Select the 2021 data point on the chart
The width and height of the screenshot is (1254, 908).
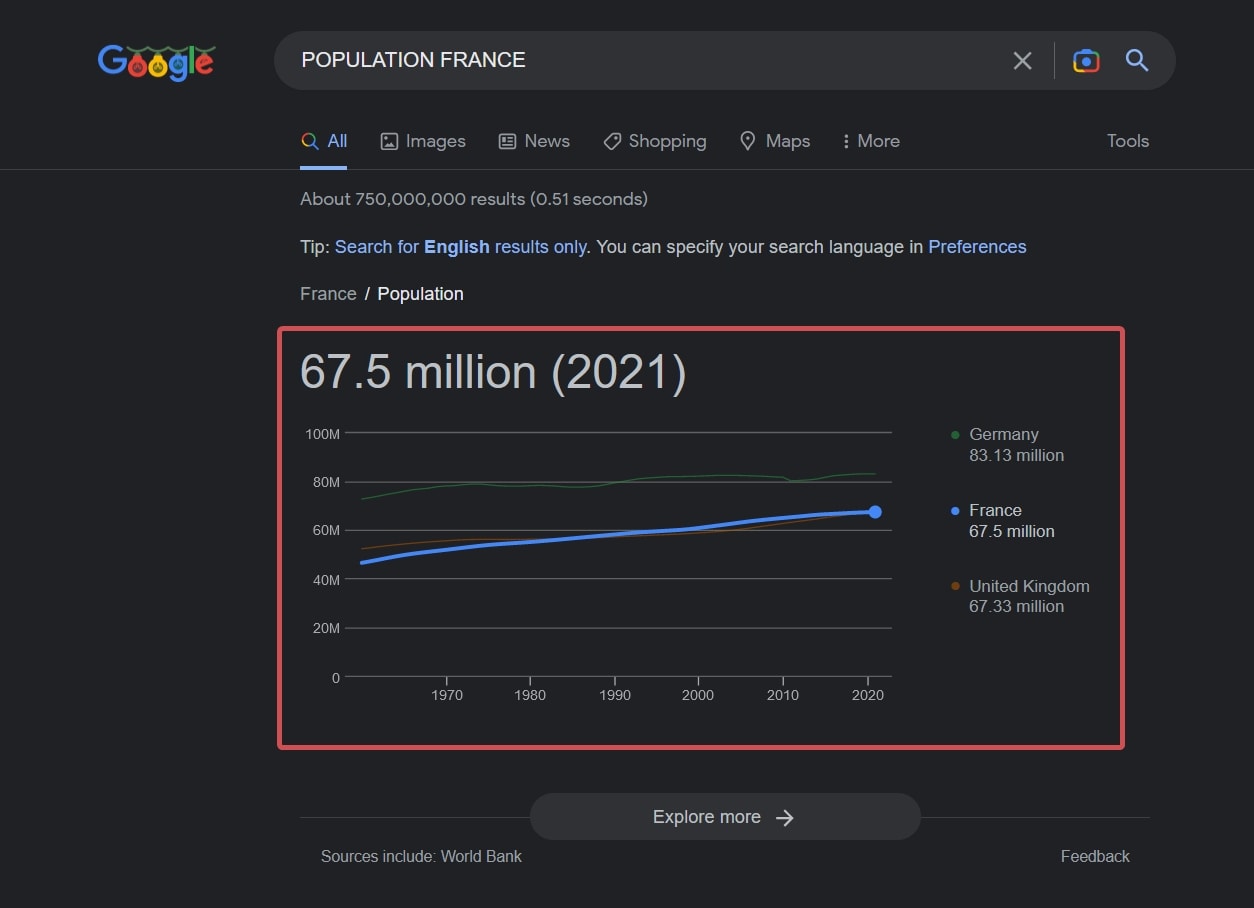click(x=874, y=511)
